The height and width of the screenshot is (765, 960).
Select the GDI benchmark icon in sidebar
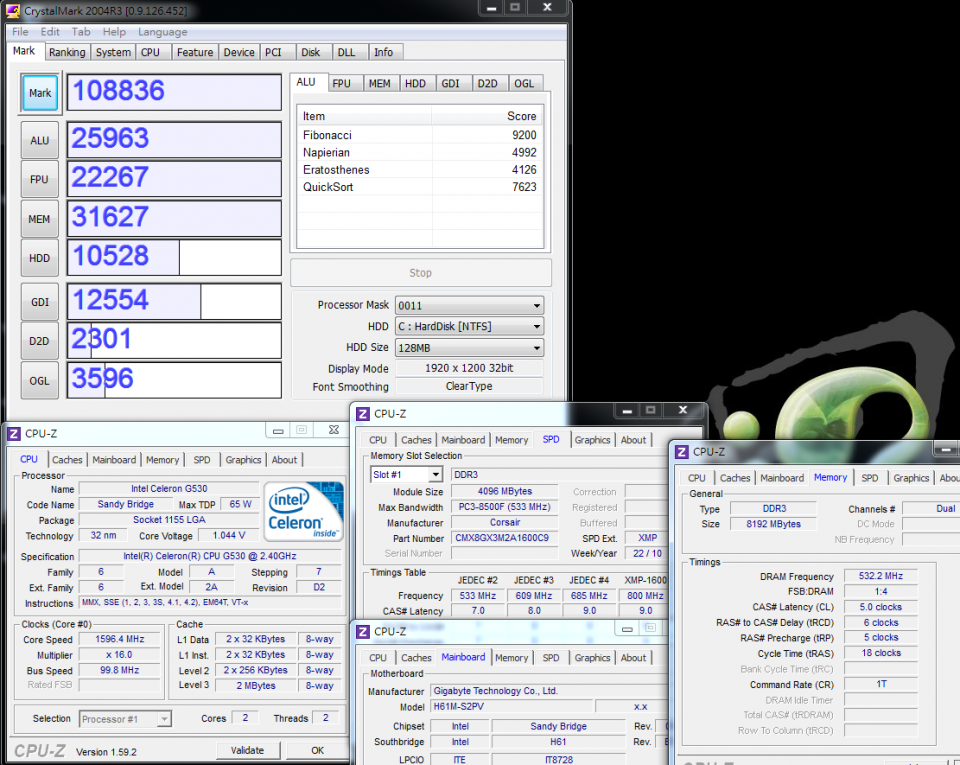[39, 299]
